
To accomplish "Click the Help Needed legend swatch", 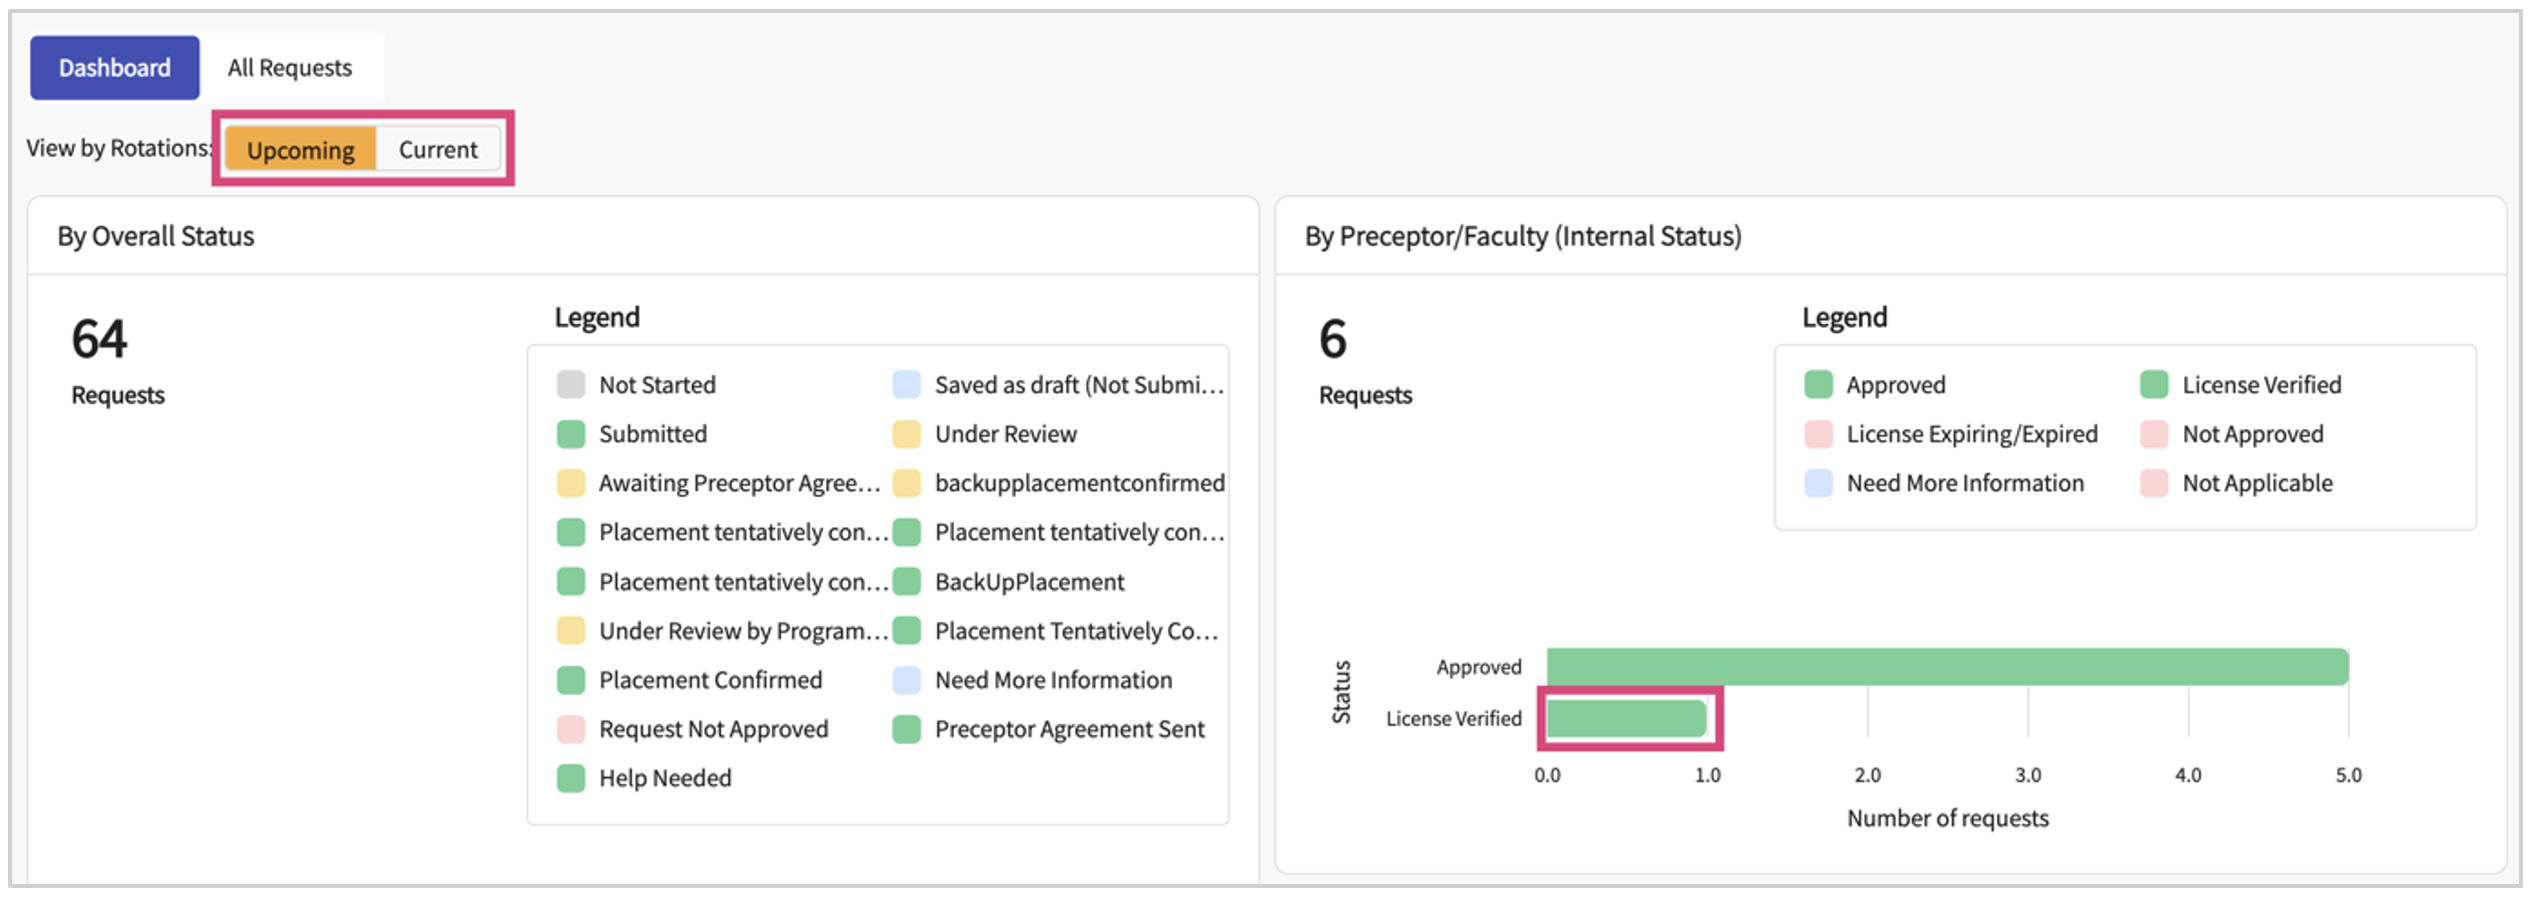I will pyautogui.click(x=571, y=778).
